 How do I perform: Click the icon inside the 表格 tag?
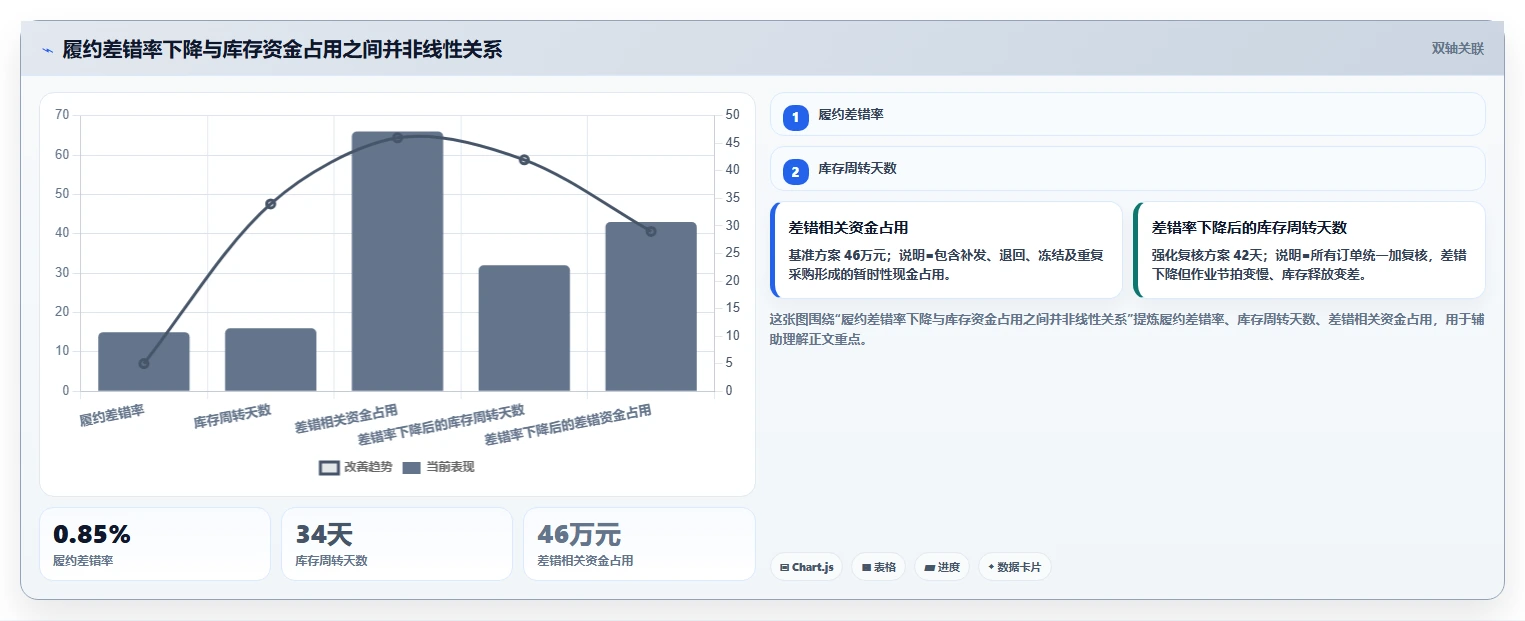point(866,568)
